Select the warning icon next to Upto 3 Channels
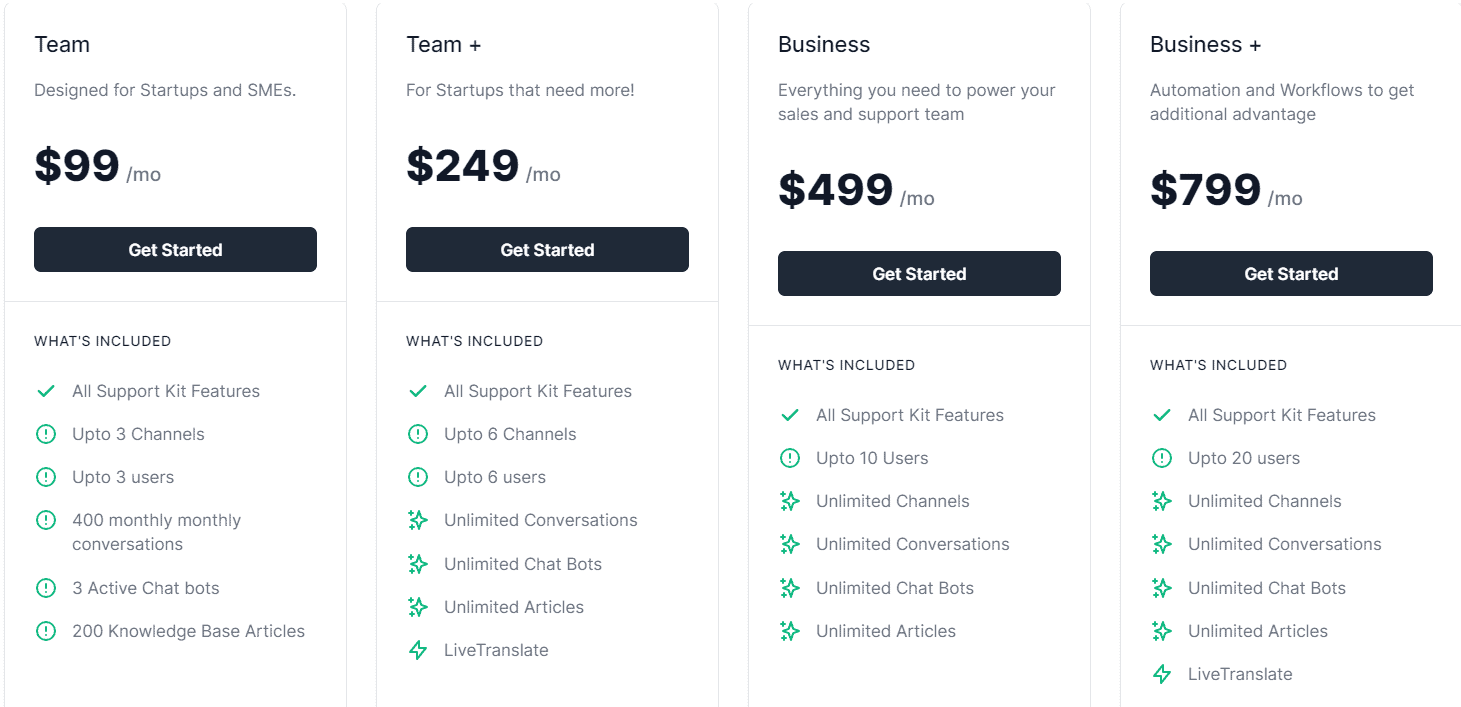 pos(46,434)
